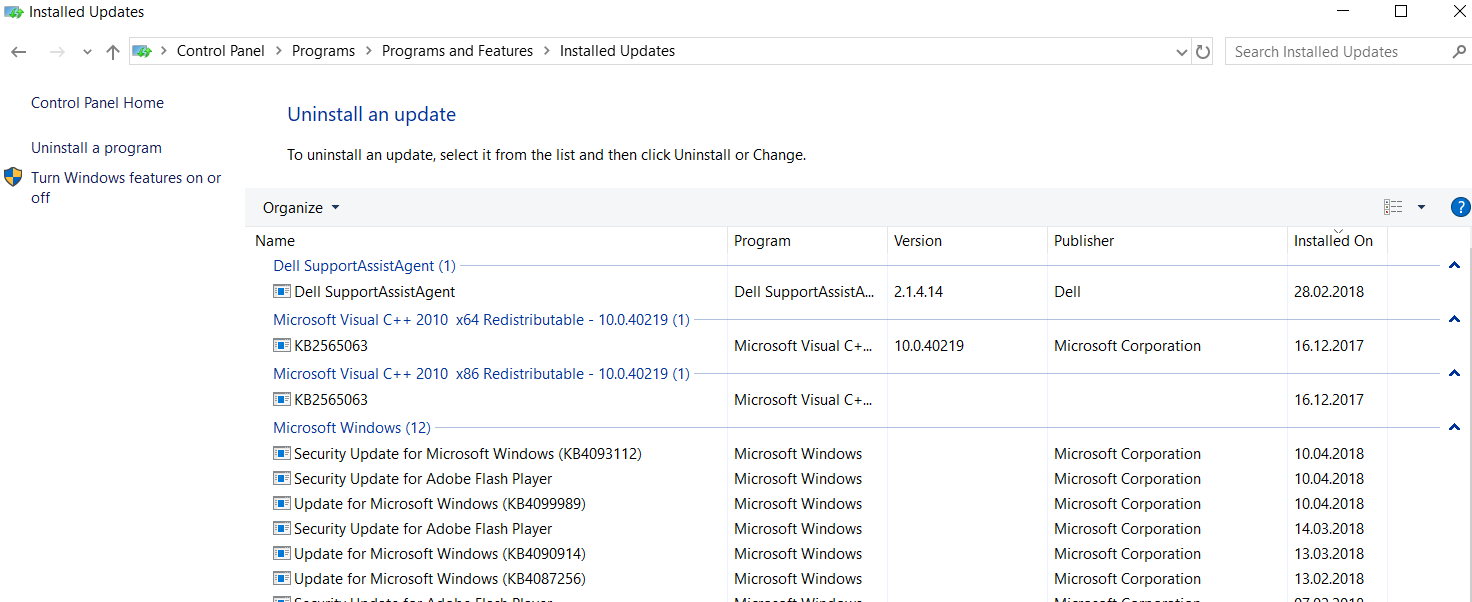Select Update for Microsoft Windows (KB4087256)

click(440, 579)
